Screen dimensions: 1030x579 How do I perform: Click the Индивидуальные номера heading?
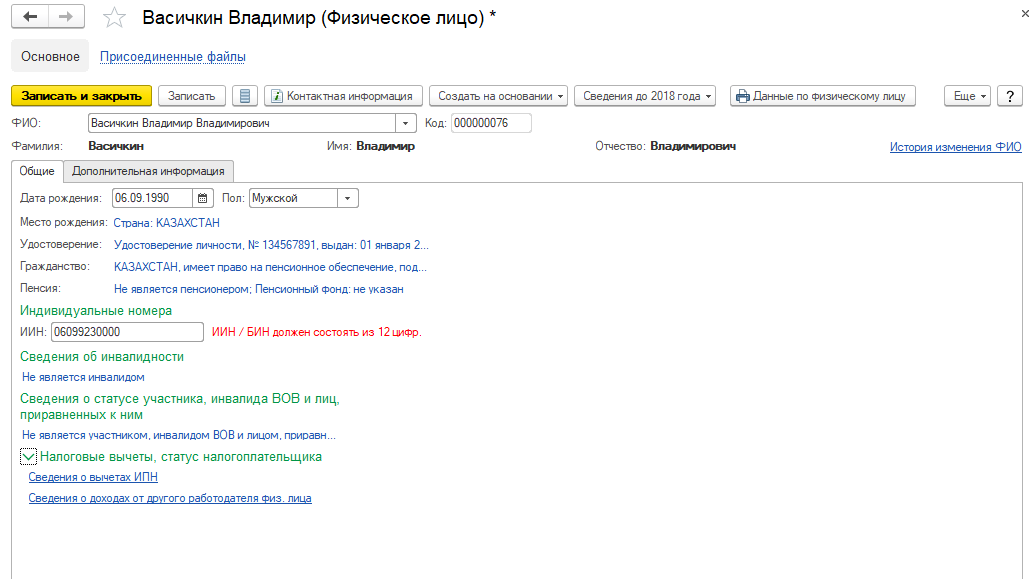[96, 311]
